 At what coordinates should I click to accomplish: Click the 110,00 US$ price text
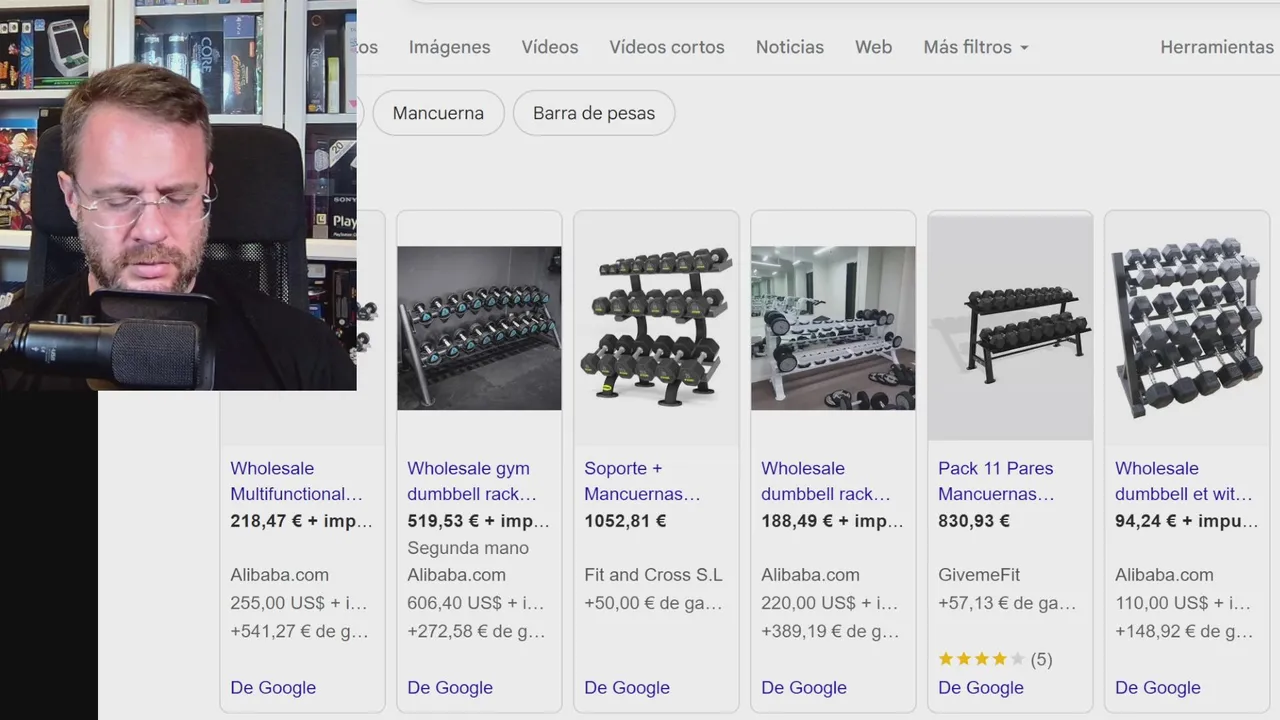[x=1183, y=603]
